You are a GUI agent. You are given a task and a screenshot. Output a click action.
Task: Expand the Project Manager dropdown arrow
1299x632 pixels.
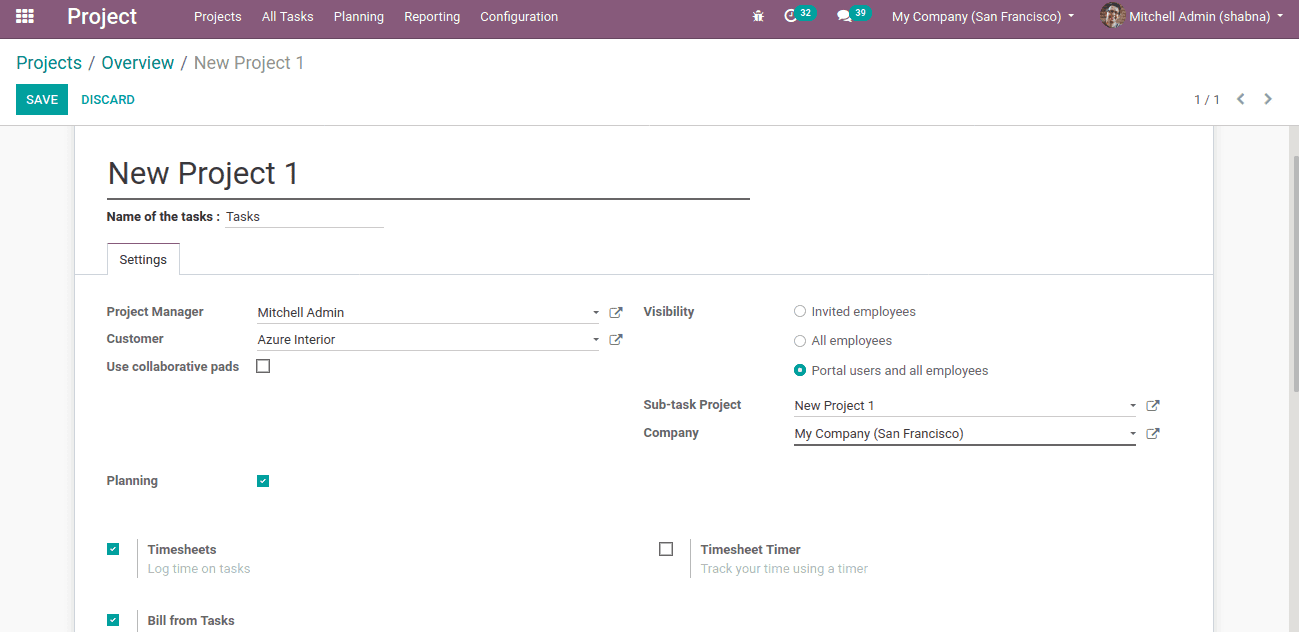pos(596,313)
